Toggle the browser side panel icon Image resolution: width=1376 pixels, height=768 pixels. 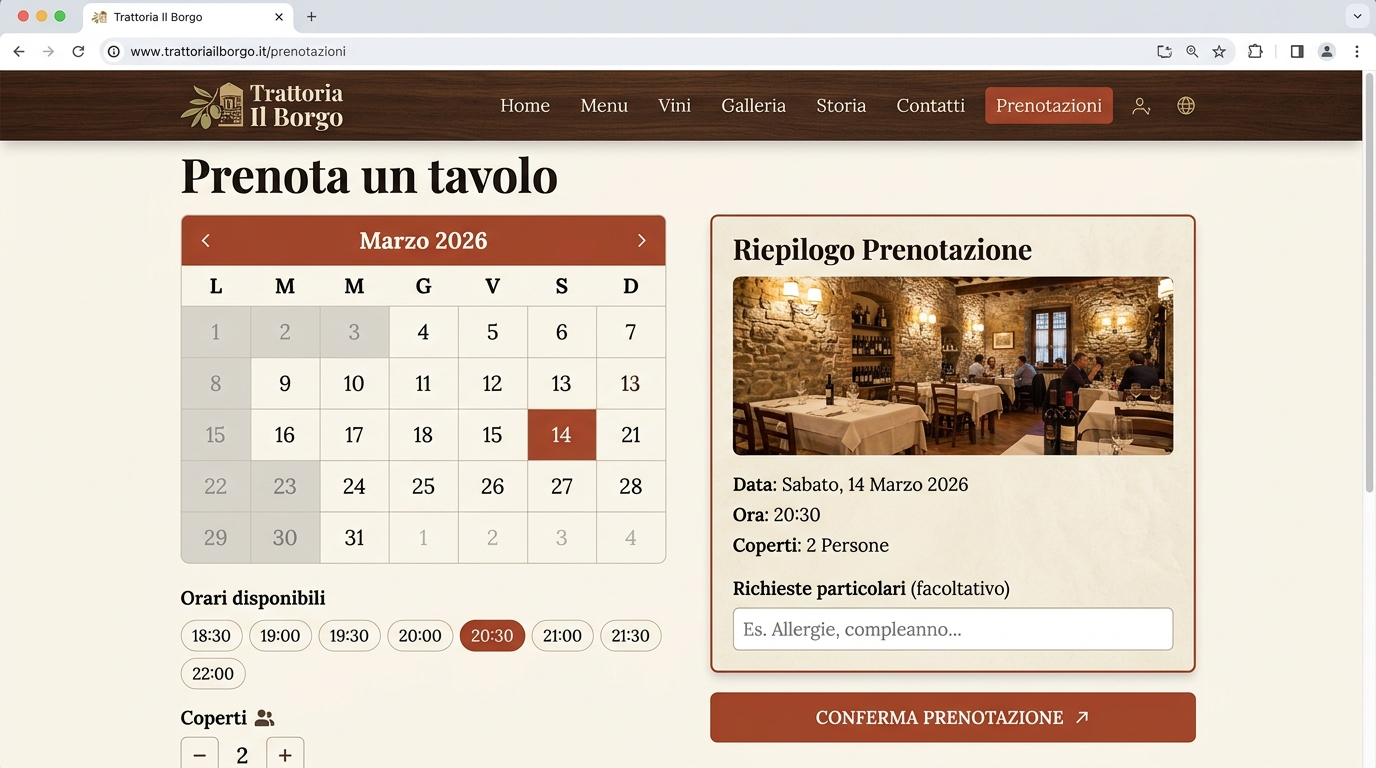[x=1297, y=51]
